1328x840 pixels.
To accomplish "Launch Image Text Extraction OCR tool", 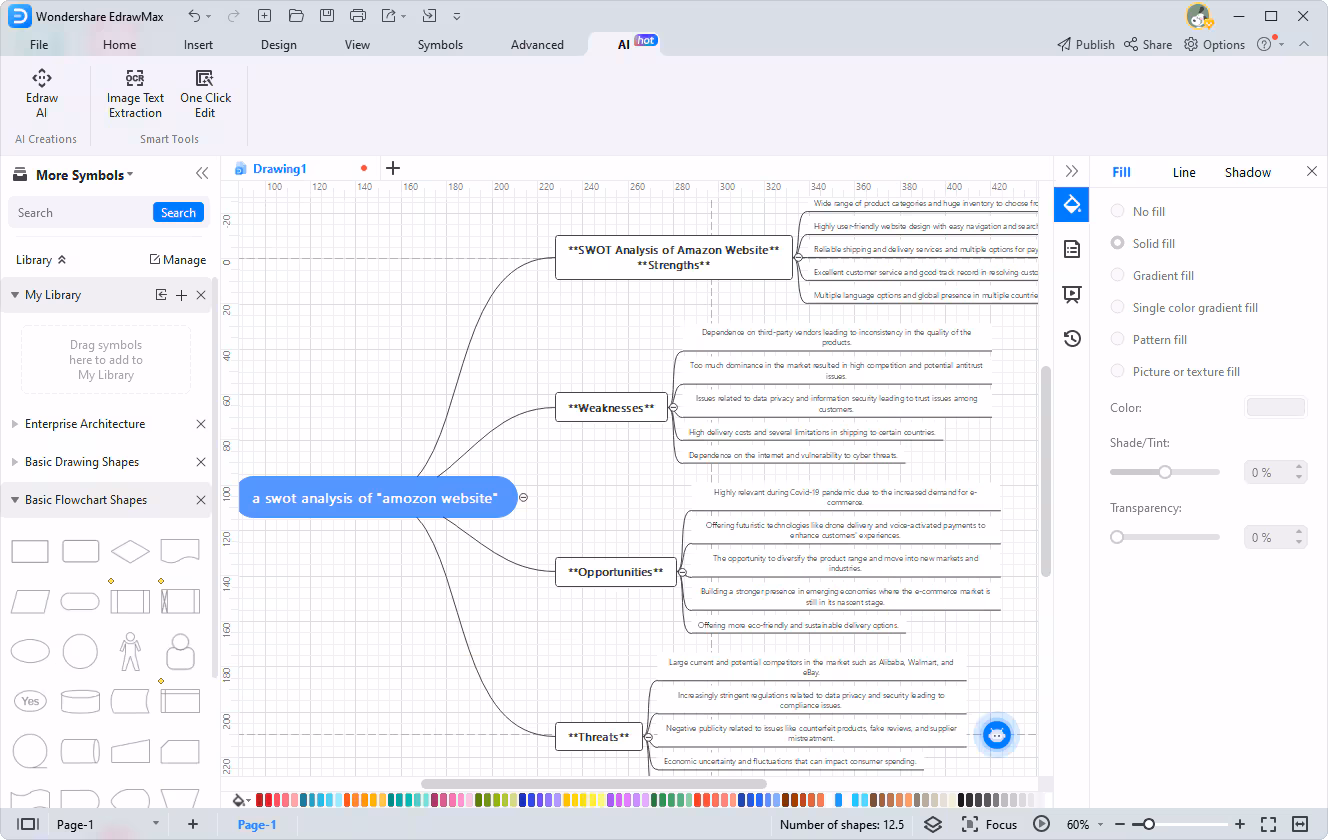I will pyautogui.click(x=135, y=94).
